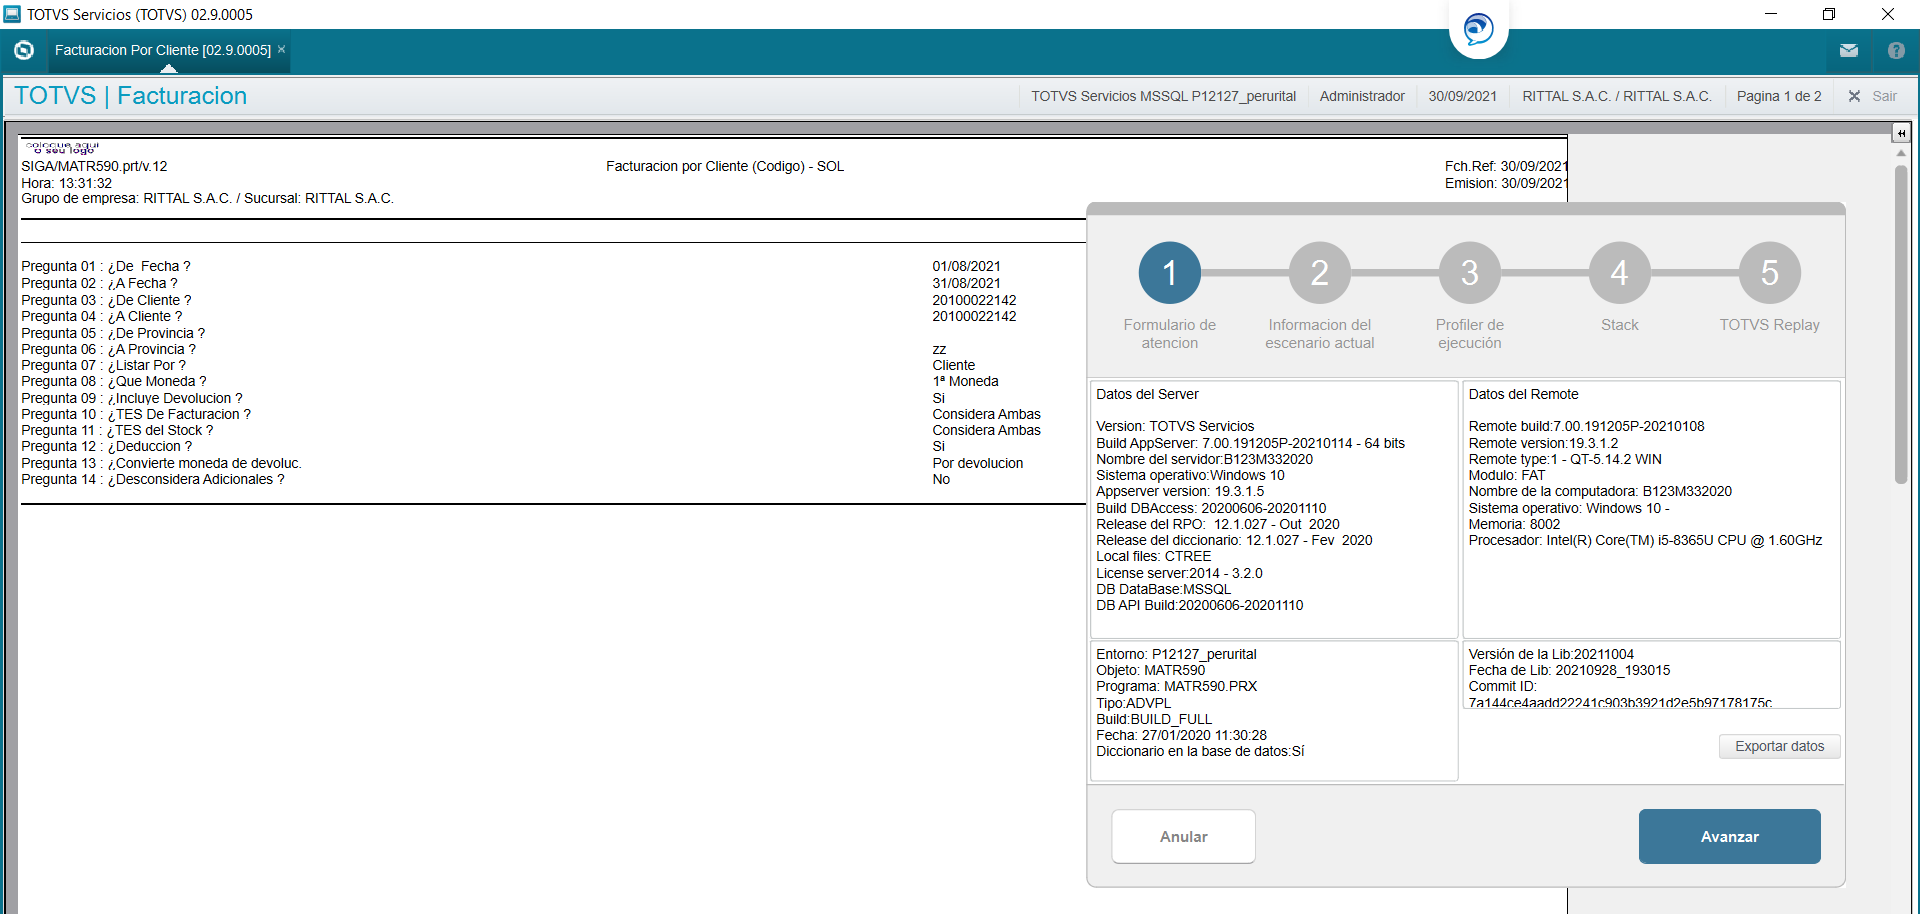Click the 'Versión de la Lib:20211004' line
The height and width of the screenshot is (914, 1920).
pos(1551,654)
